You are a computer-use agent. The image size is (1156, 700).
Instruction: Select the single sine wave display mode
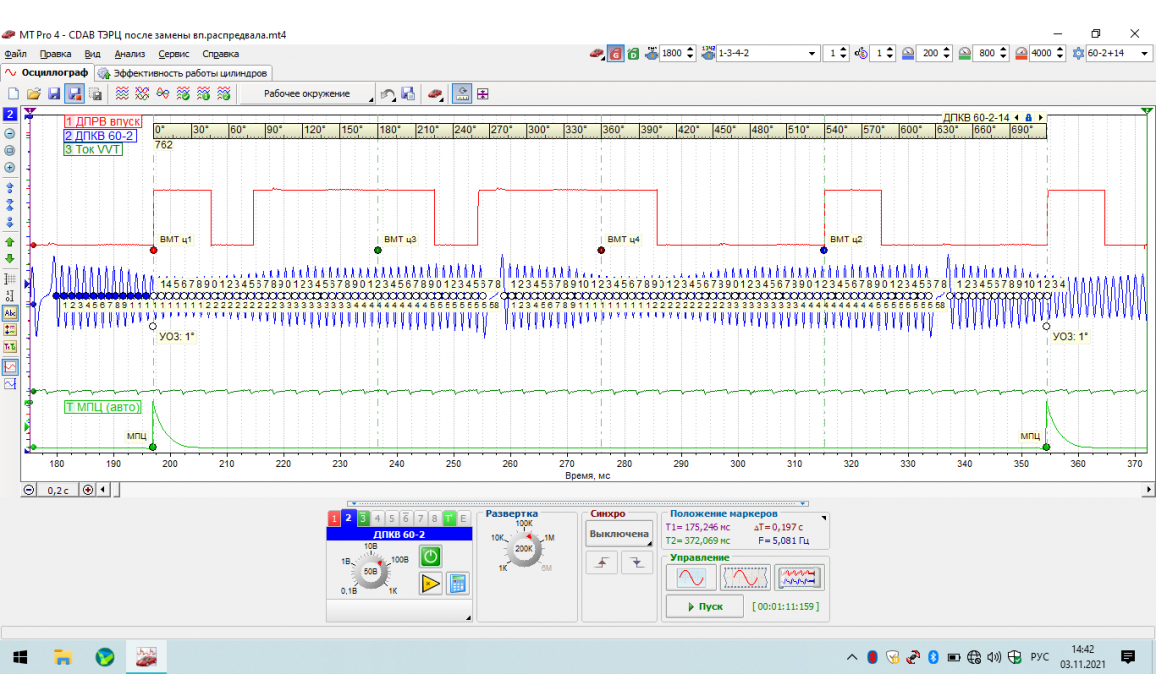pos(691,578)
